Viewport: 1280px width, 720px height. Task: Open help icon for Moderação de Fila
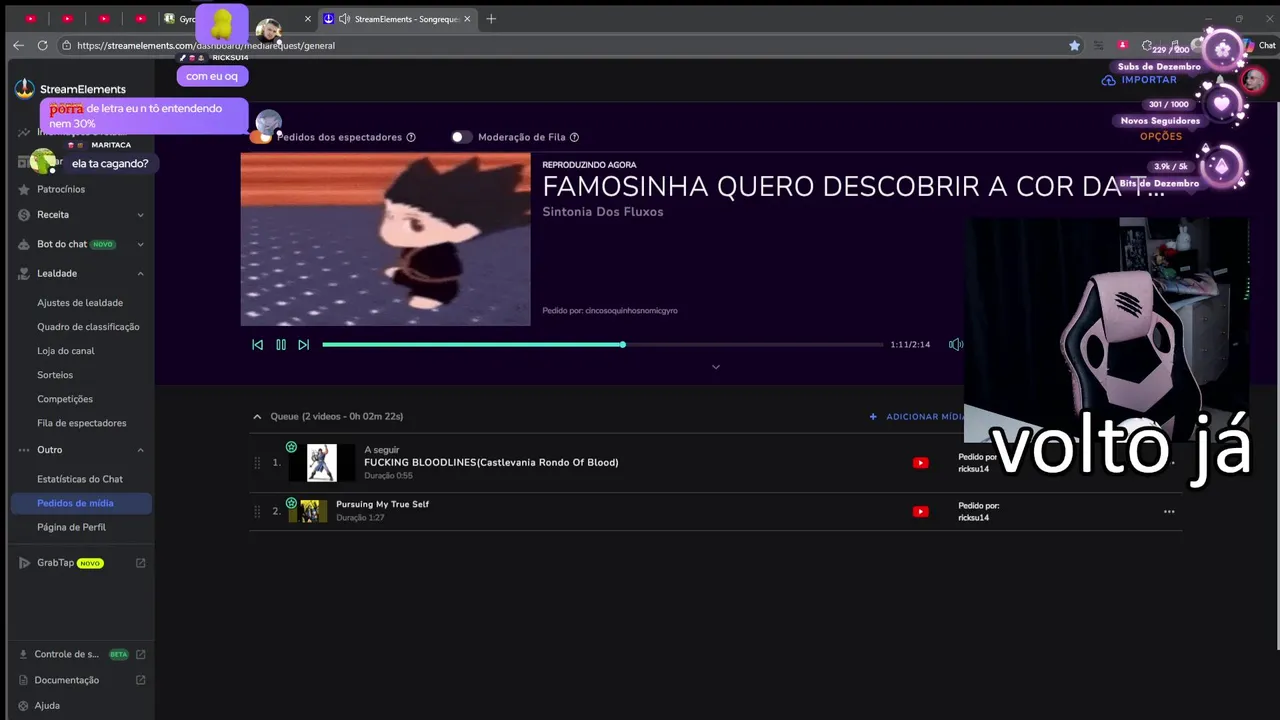tap(574, 137)
